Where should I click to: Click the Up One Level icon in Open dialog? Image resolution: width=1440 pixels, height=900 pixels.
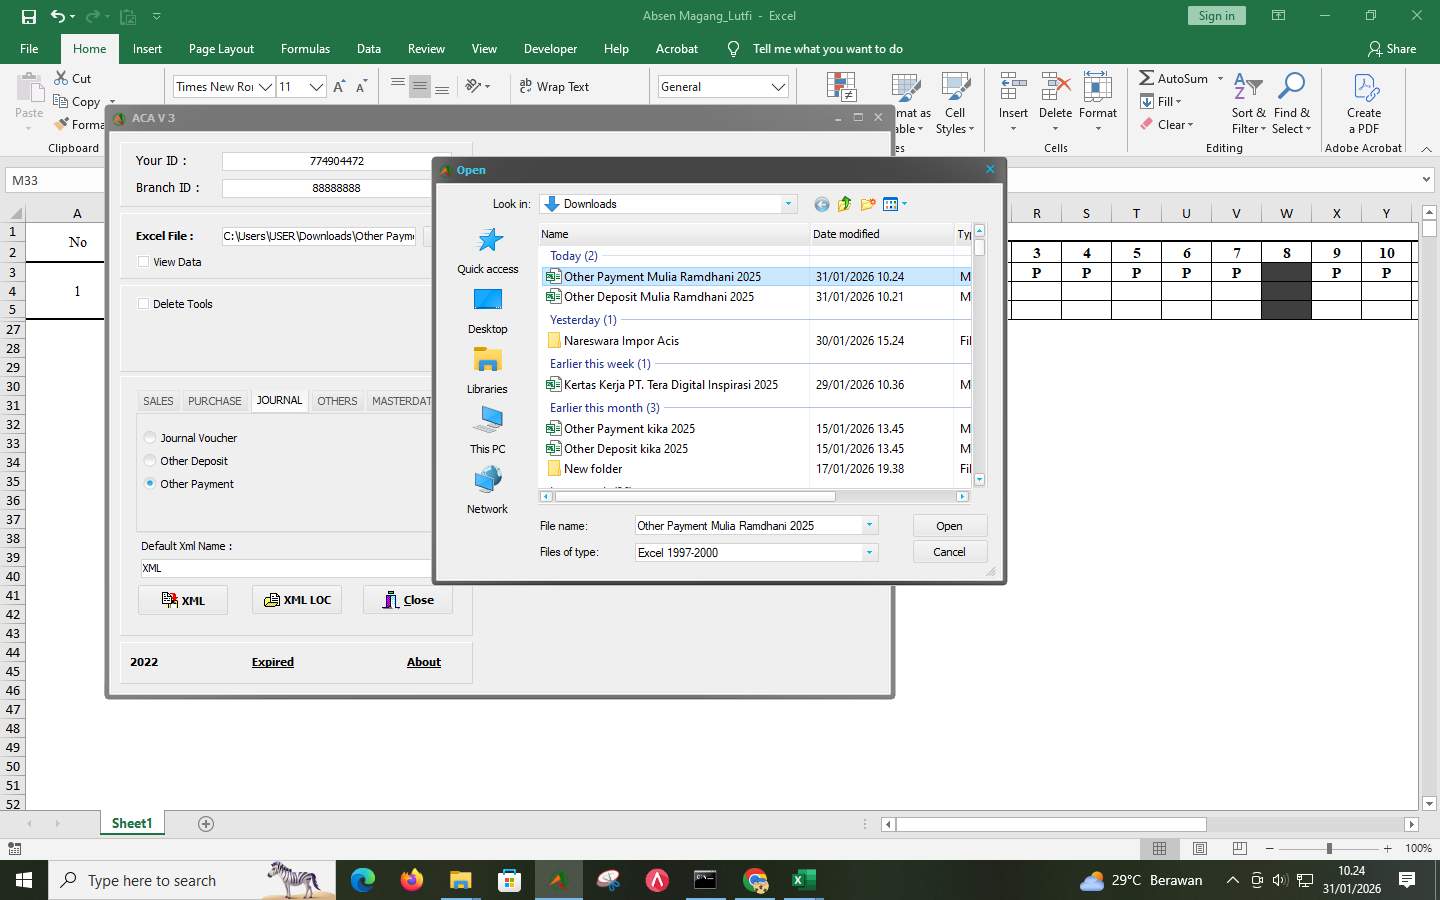(x=843, y=204)
